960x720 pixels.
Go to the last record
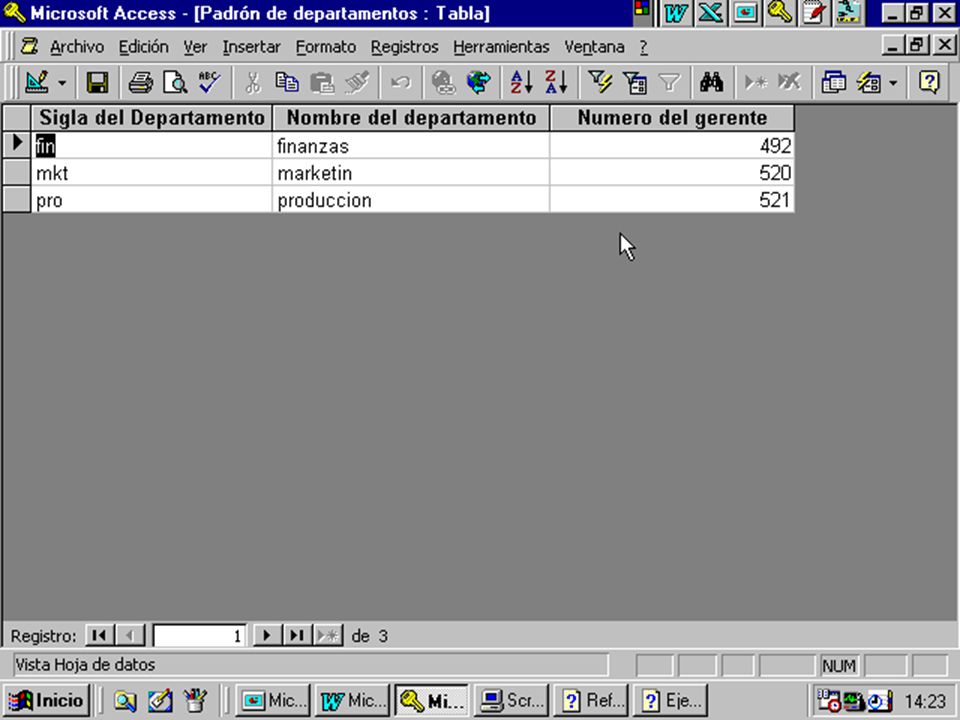297,636
